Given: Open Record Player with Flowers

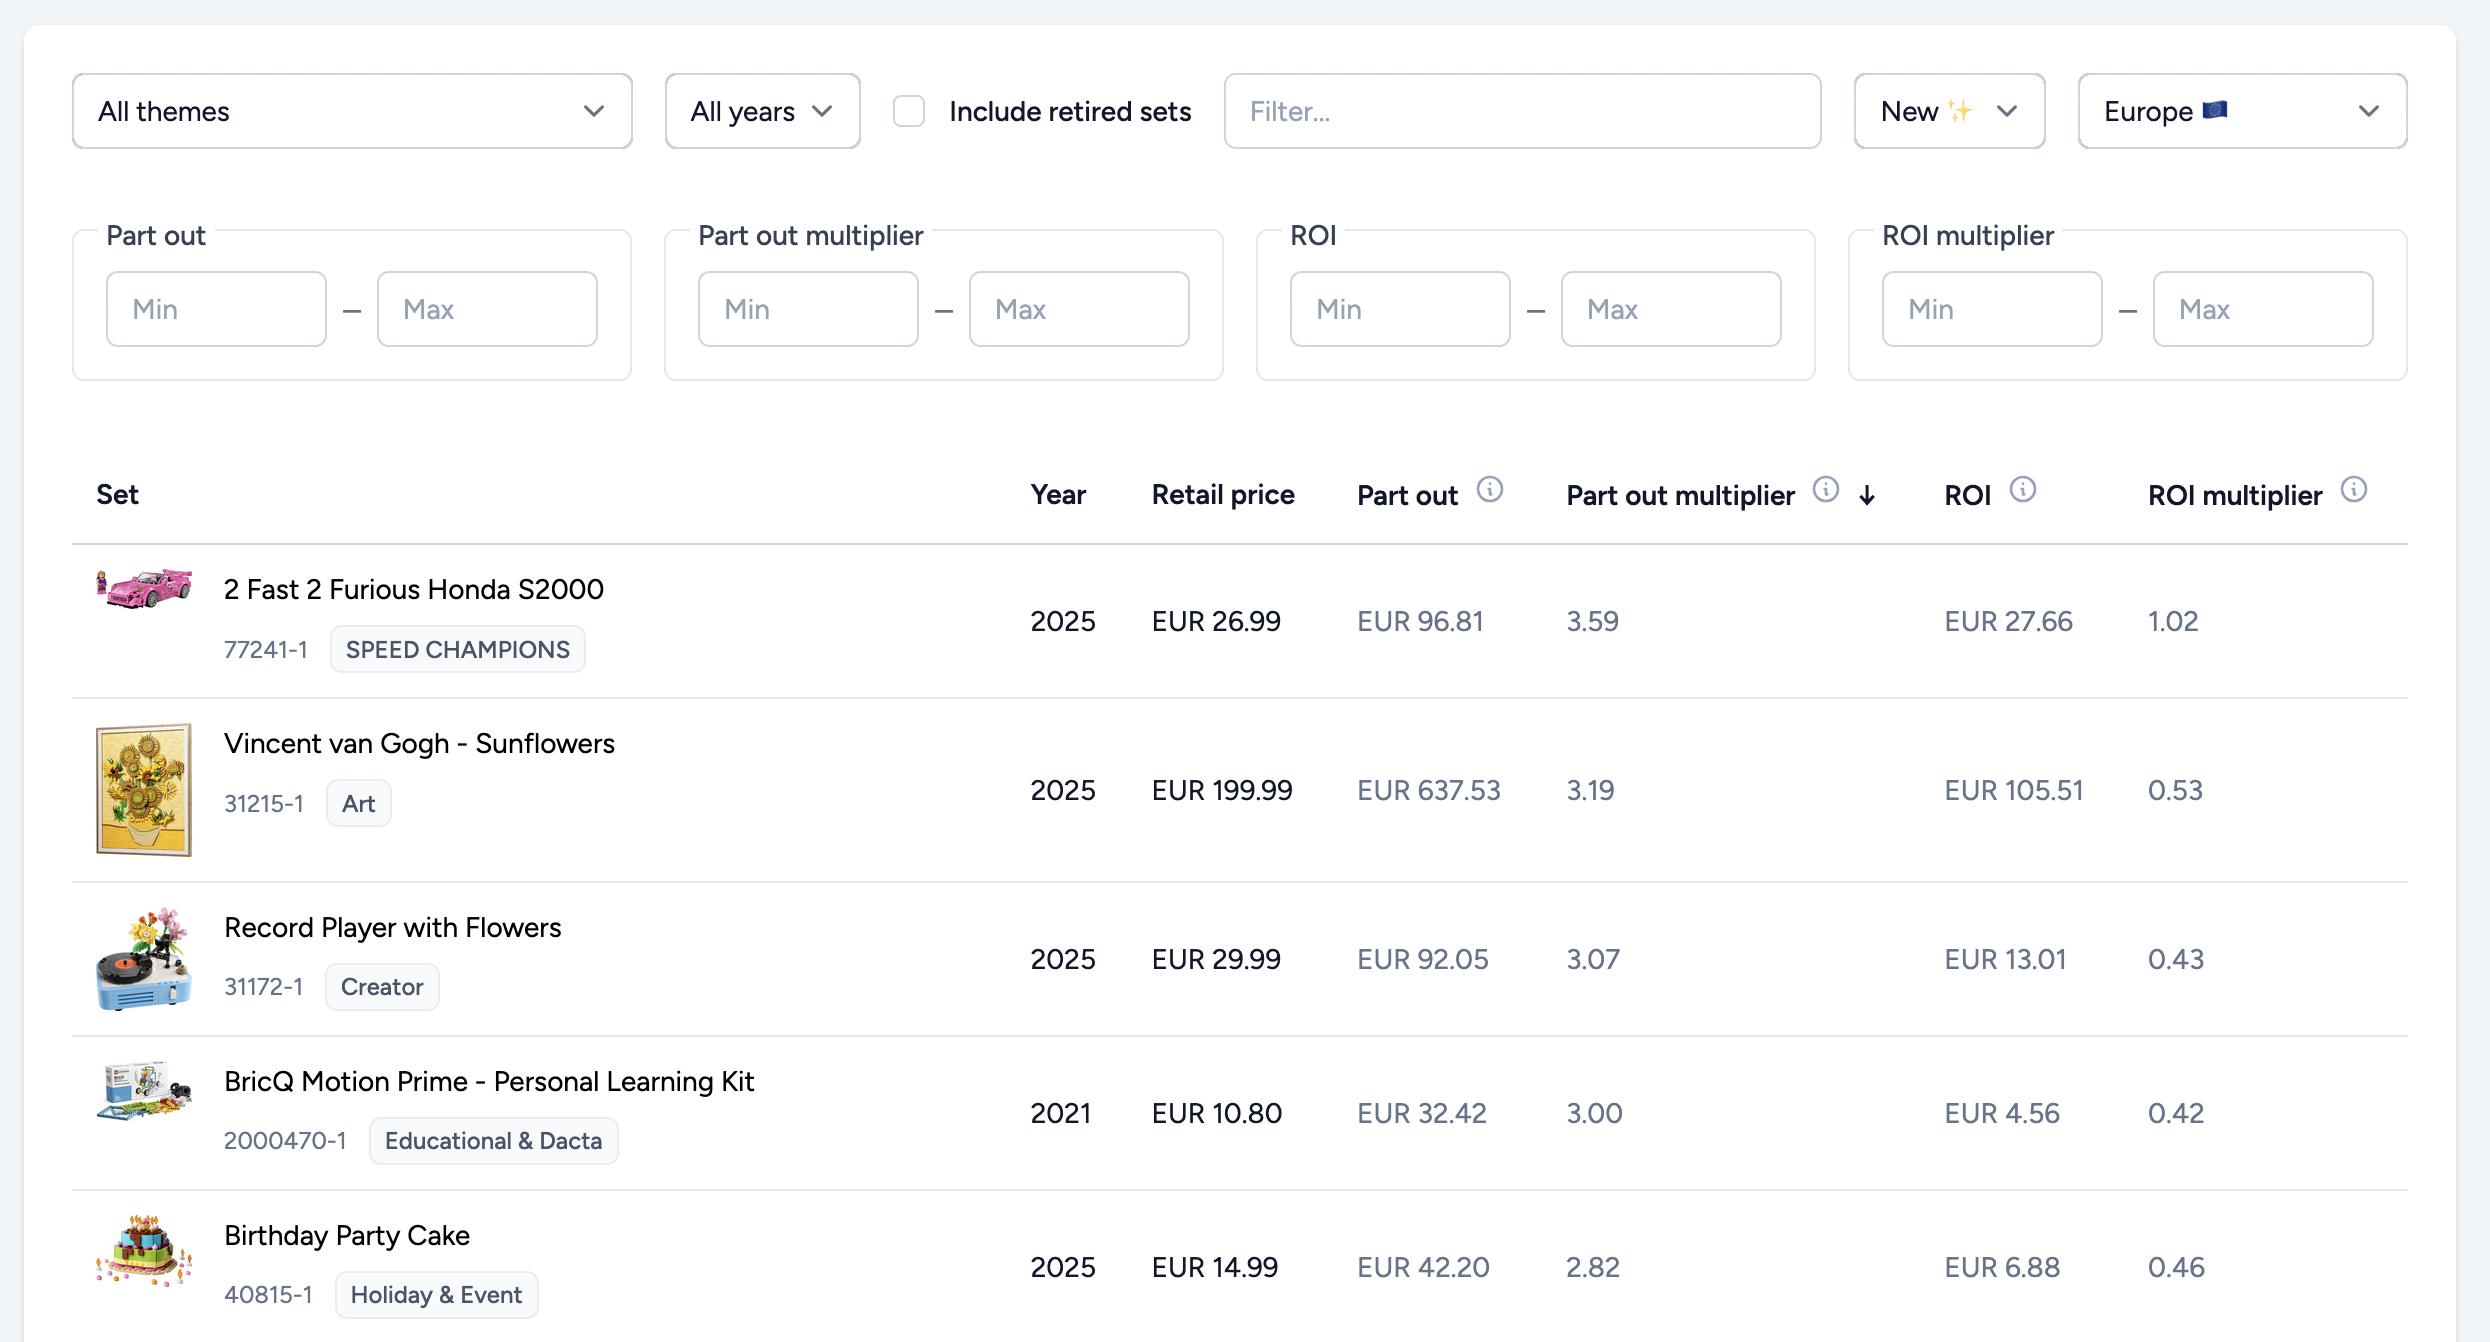Looking at the screenshot, I should pos(393,927).
